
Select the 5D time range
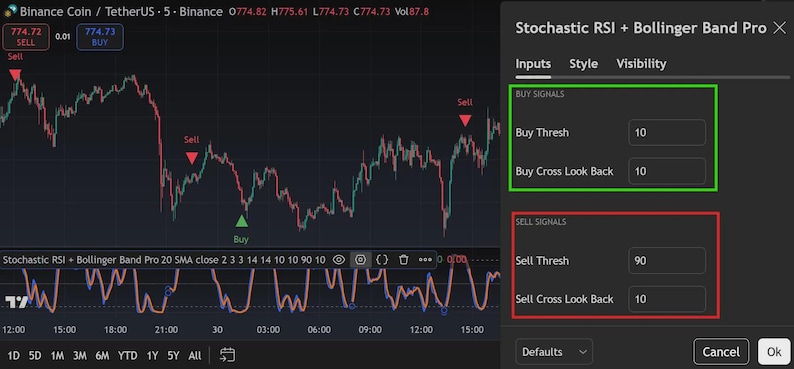(35, 355)
